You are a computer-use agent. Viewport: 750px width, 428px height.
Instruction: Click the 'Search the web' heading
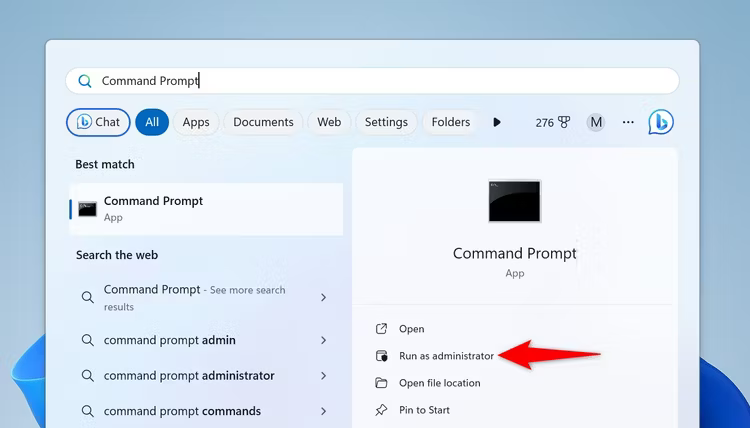click(117, 255)
